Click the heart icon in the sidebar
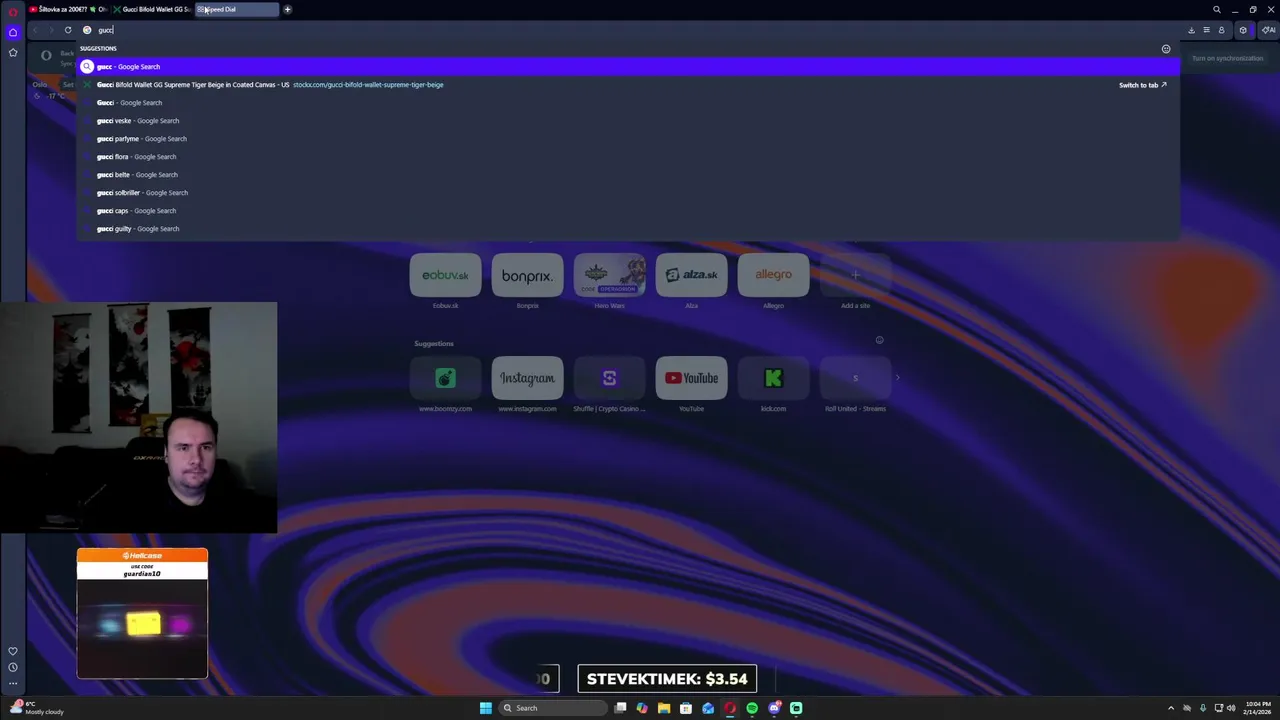1280x720 pixels. (x=13, y=651)
